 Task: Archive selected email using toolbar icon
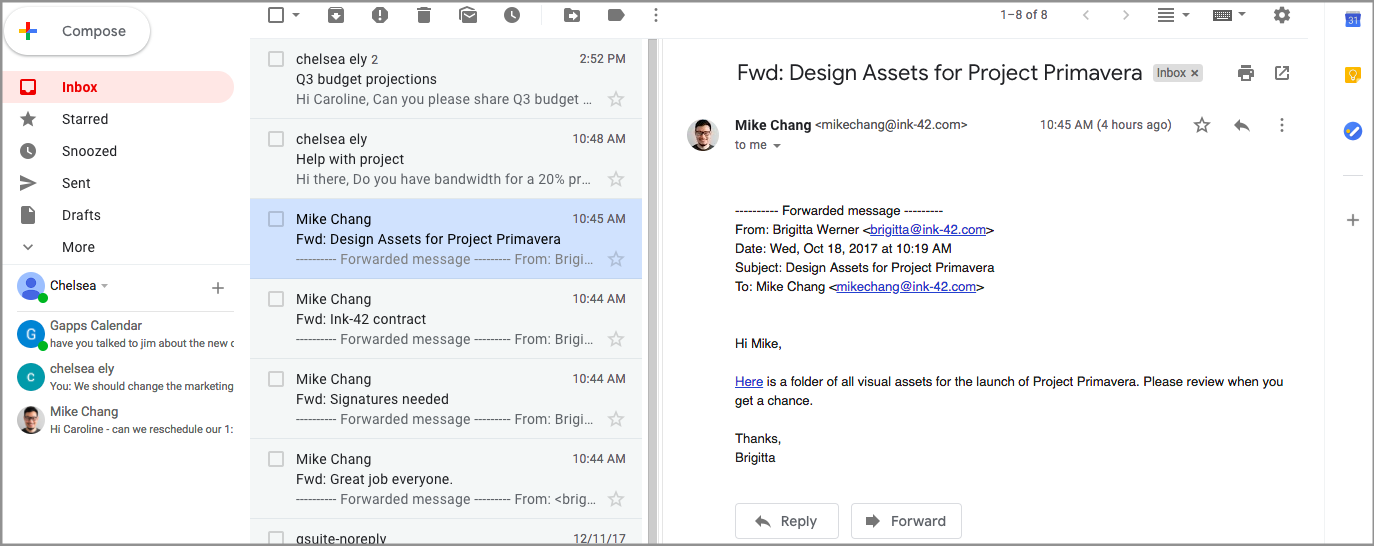(336, 15)
